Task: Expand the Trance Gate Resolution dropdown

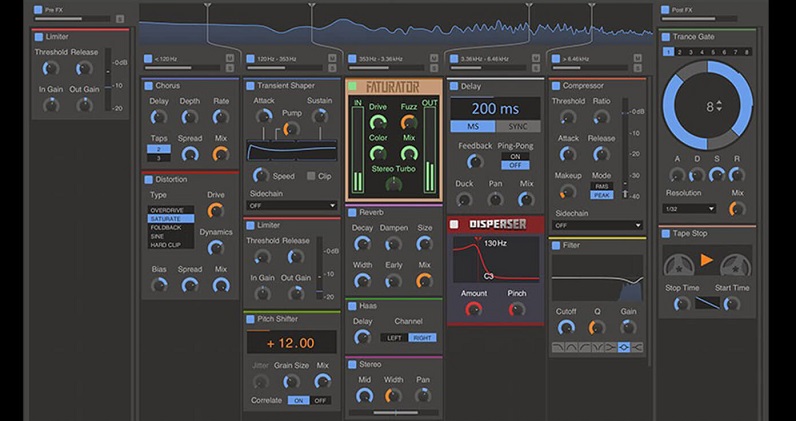Action: (689, 209)
